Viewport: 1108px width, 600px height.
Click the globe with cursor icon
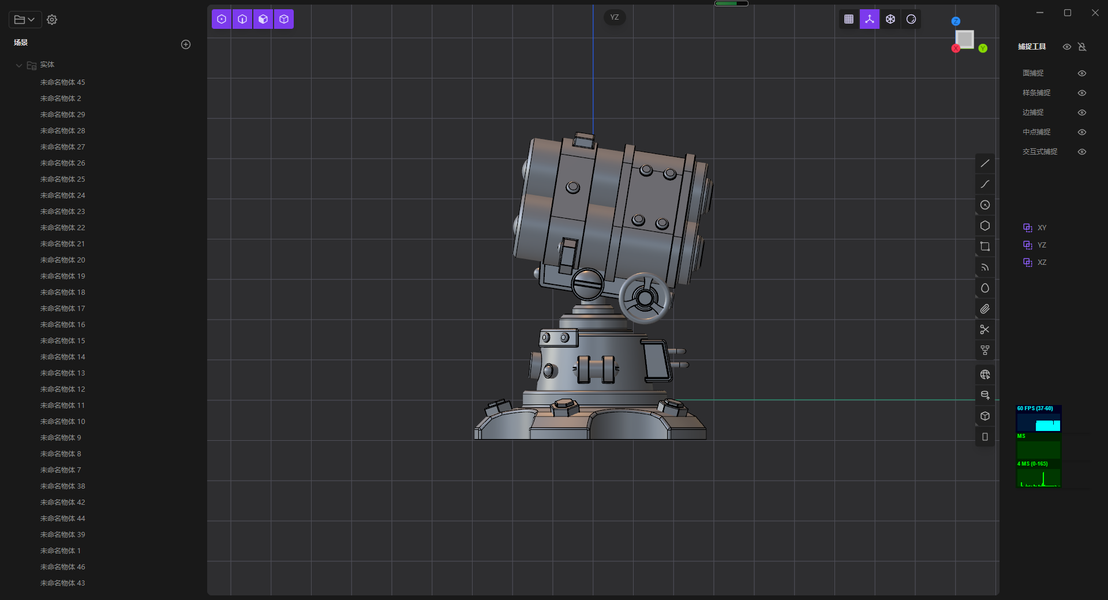click(x=985, y=375)
